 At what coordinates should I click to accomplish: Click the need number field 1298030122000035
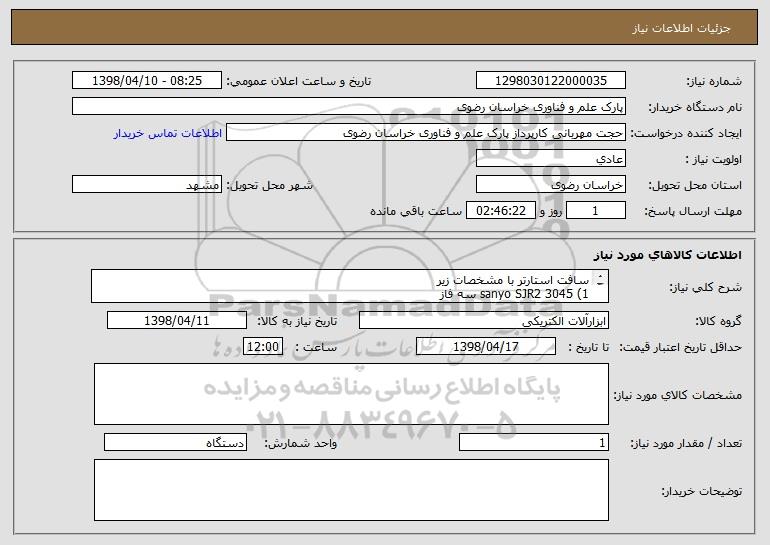click(551, 80)
